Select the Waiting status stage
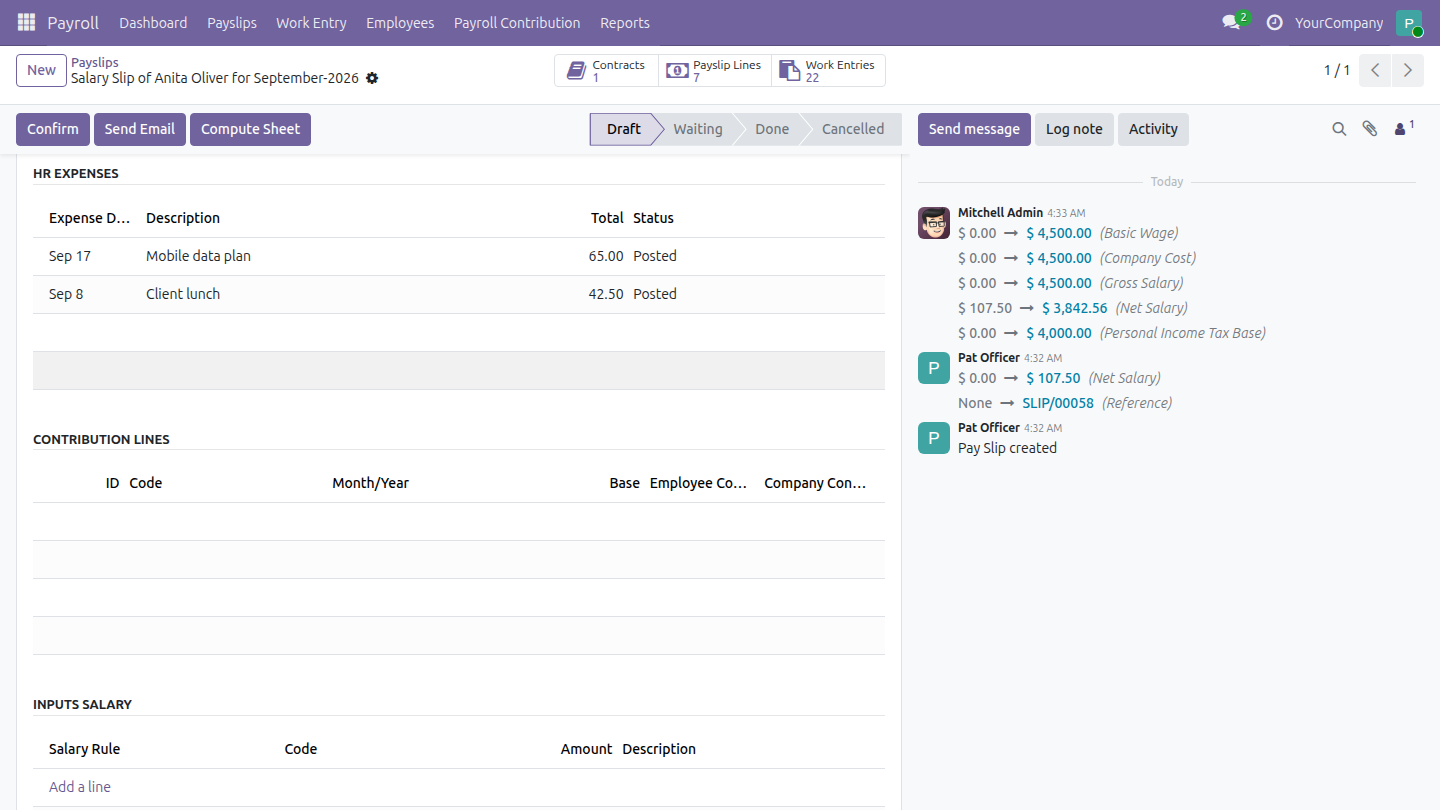 [x=698, y=129]
